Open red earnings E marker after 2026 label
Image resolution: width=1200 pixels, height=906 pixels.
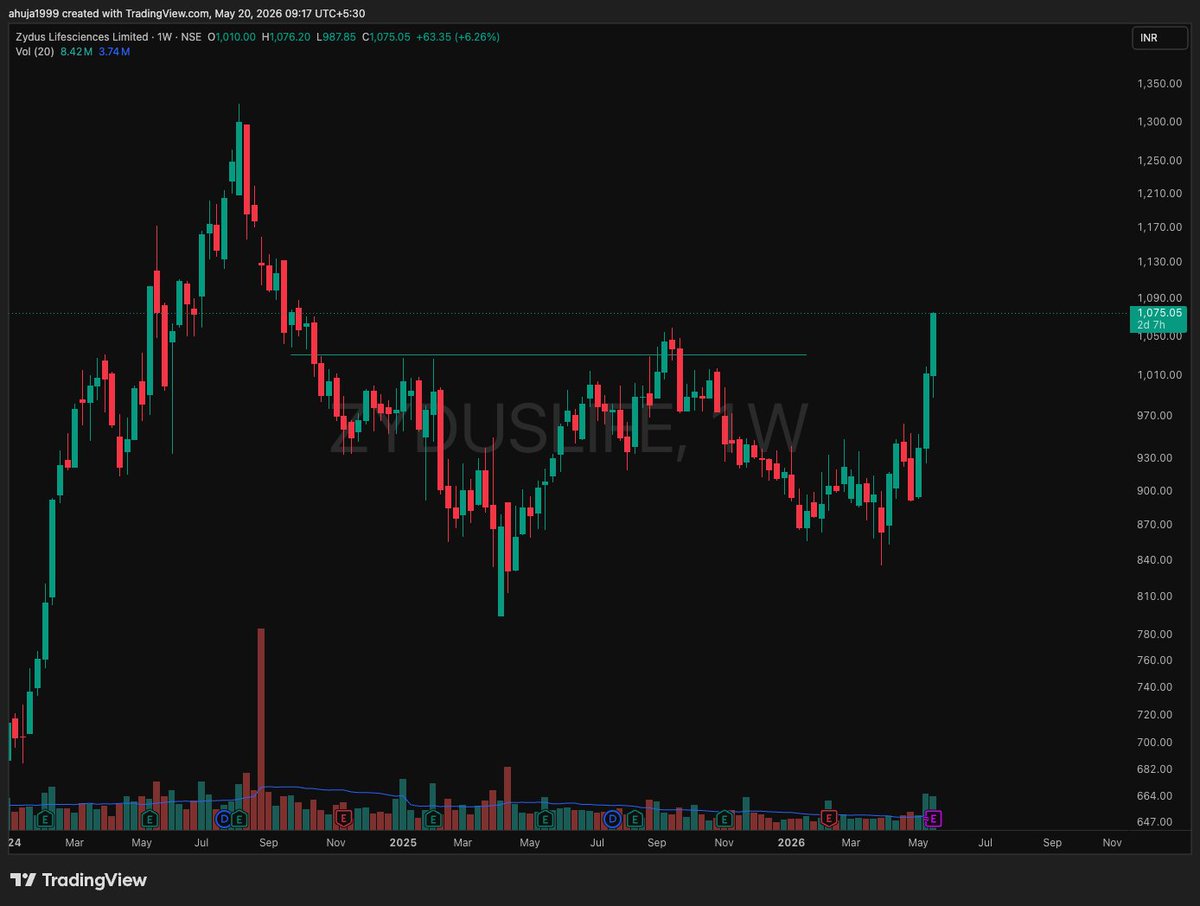point(828,819)
